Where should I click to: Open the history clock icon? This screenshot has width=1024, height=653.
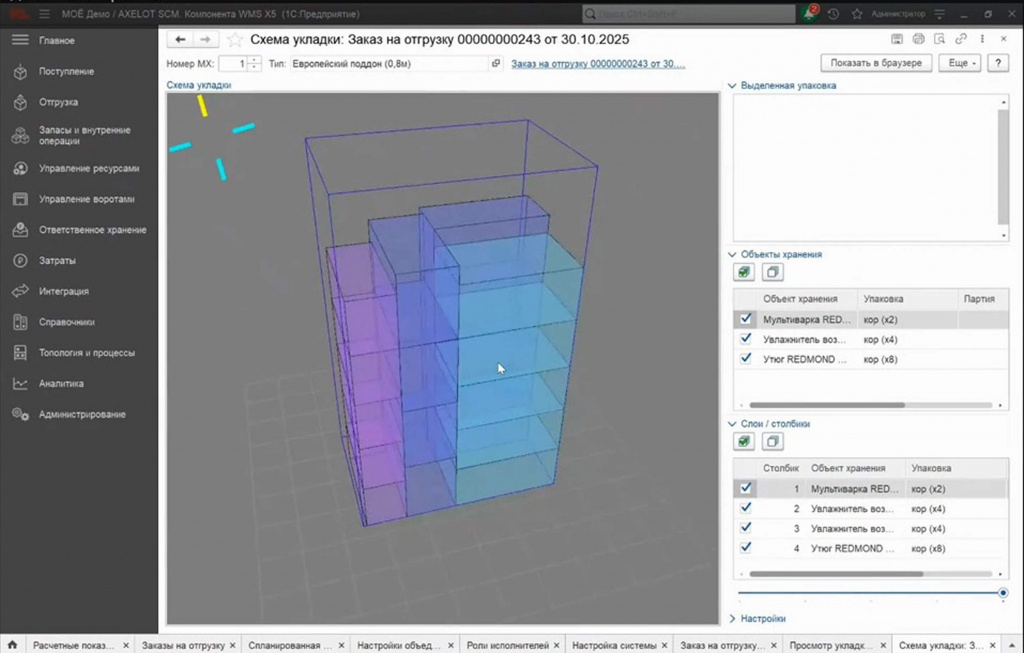pyautogui.click(x=833, y=14)
